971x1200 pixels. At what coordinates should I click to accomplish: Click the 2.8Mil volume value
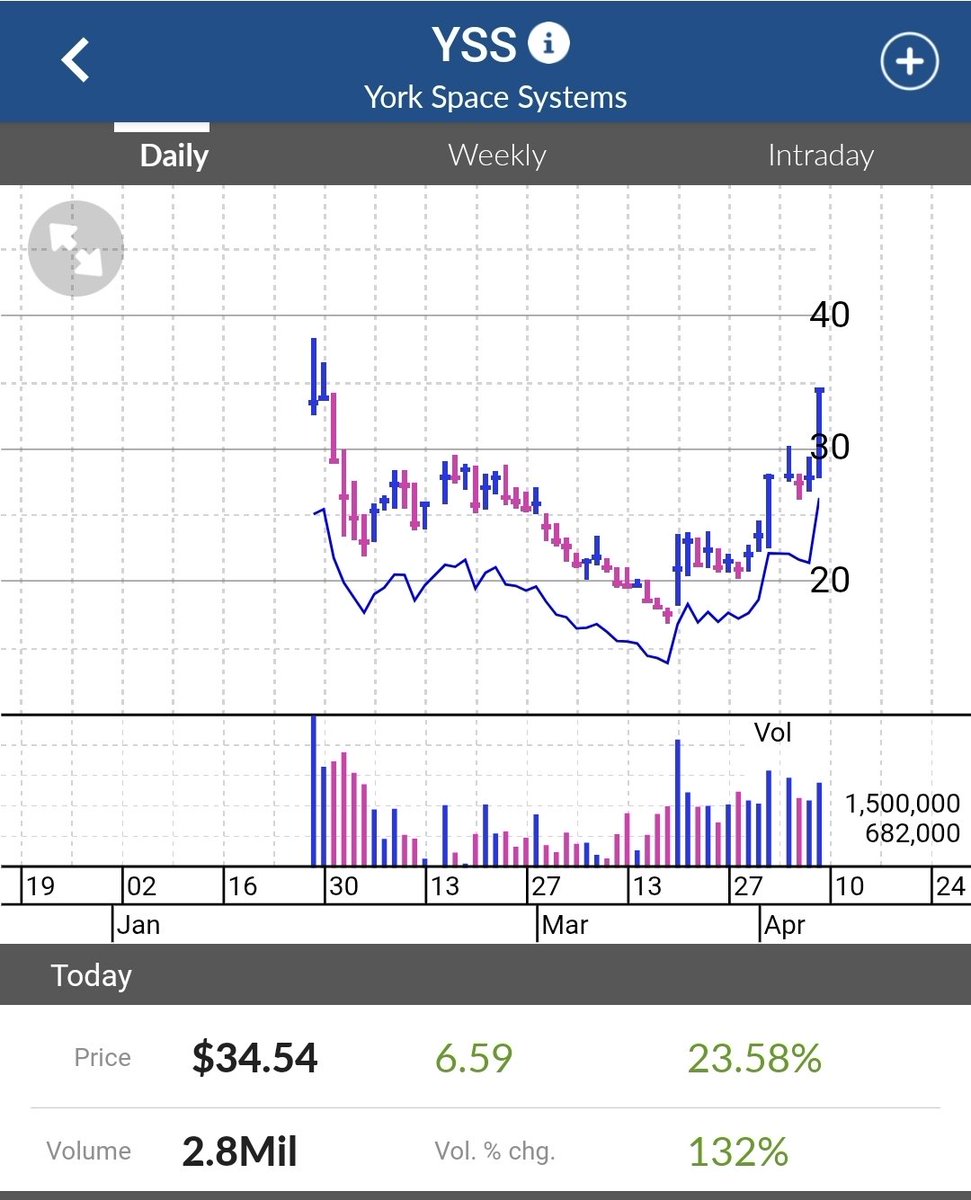pyautogui.click(x=240, y=1152)
